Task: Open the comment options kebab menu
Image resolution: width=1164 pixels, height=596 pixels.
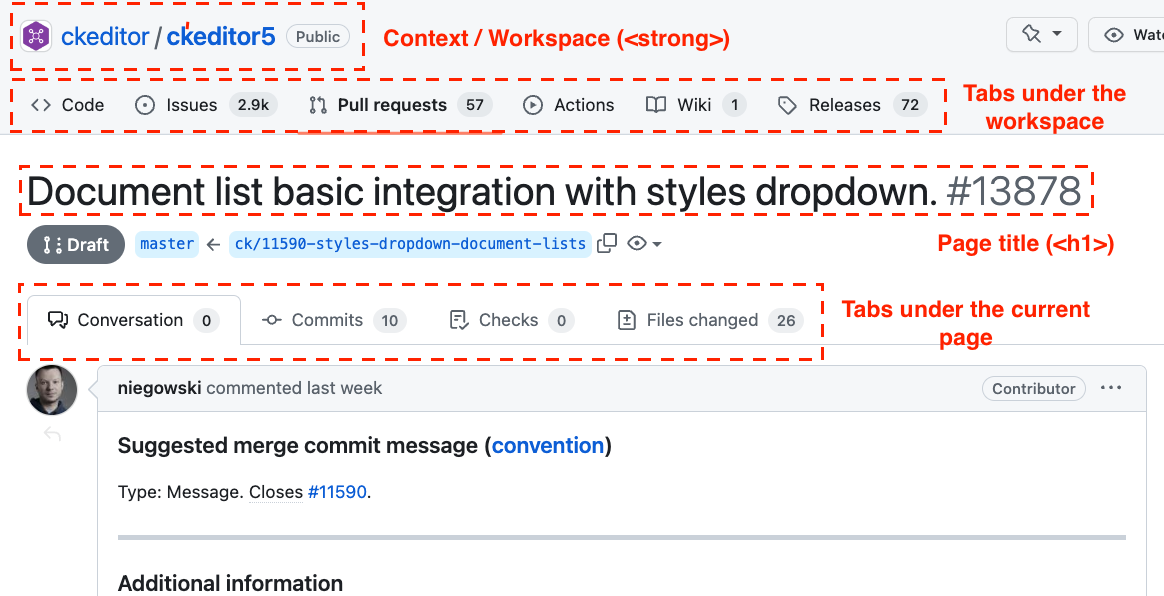Action: coord(1111,387)
